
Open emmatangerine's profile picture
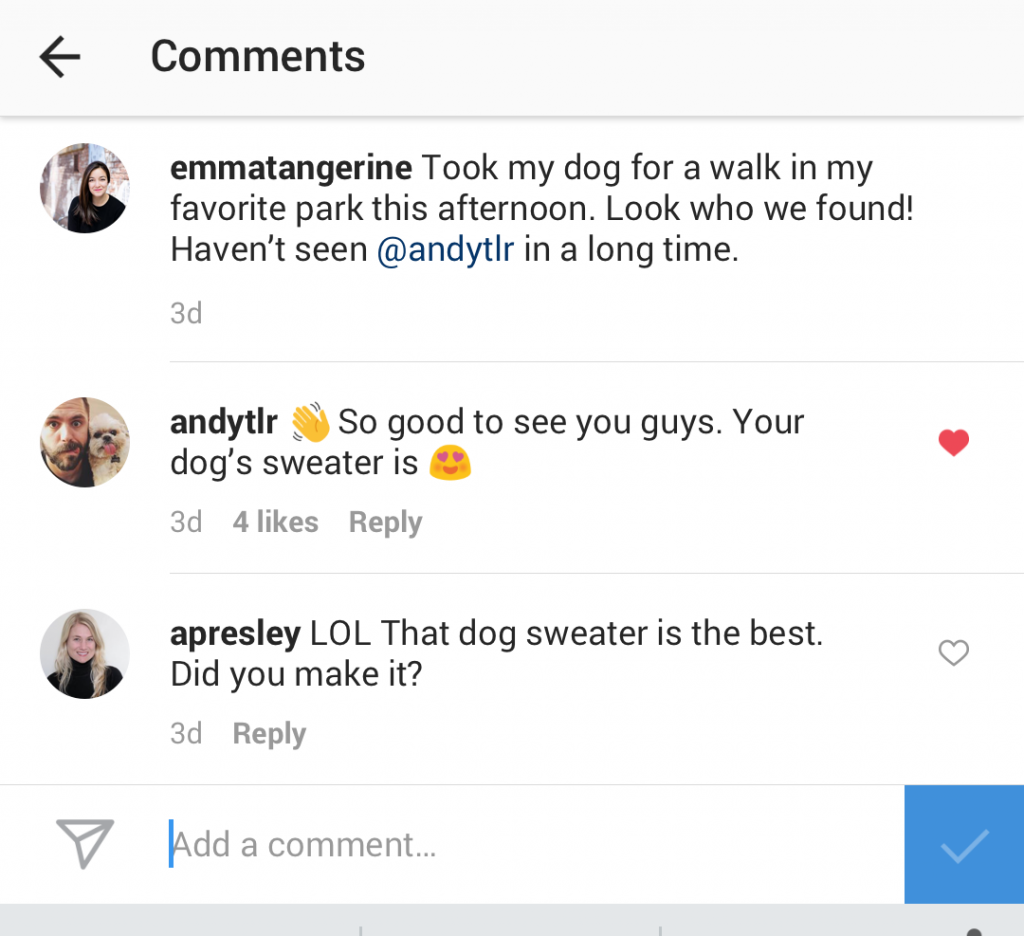85,188
